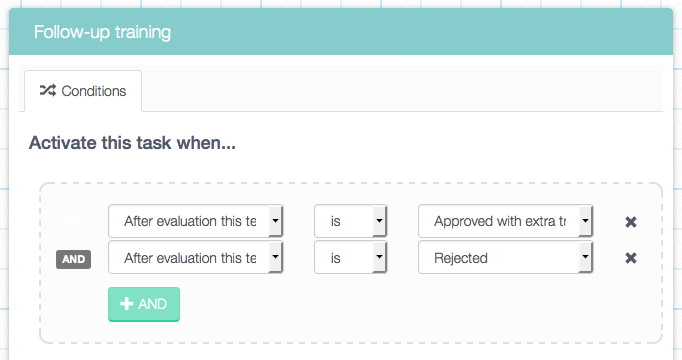
Task: Open the 'Rejected' value dropdown
Action: pos(505,258)
